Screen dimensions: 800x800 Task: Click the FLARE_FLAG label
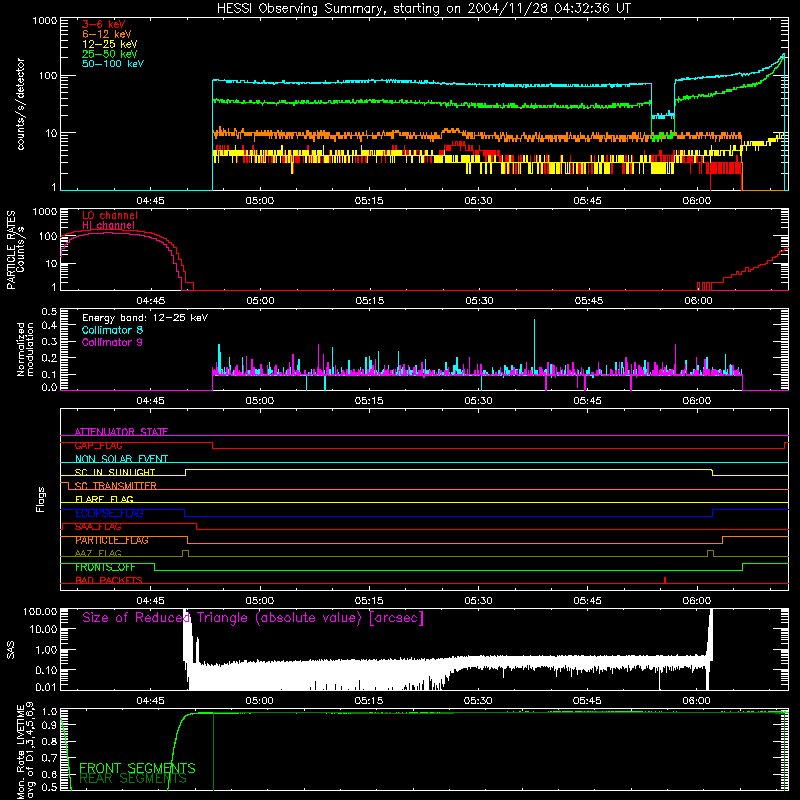(x=104, y=499)
